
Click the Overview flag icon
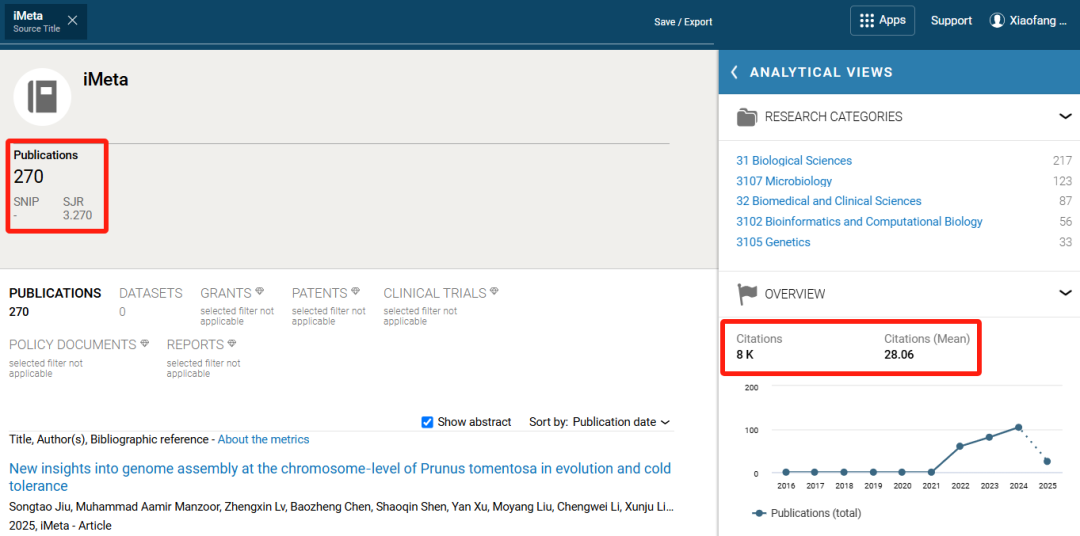(x=747, y=294)
